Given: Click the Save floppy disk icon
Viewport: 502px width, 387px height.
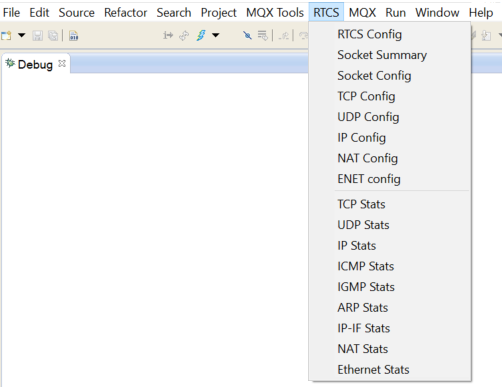Looking at the screenshot, I should 37,35.
